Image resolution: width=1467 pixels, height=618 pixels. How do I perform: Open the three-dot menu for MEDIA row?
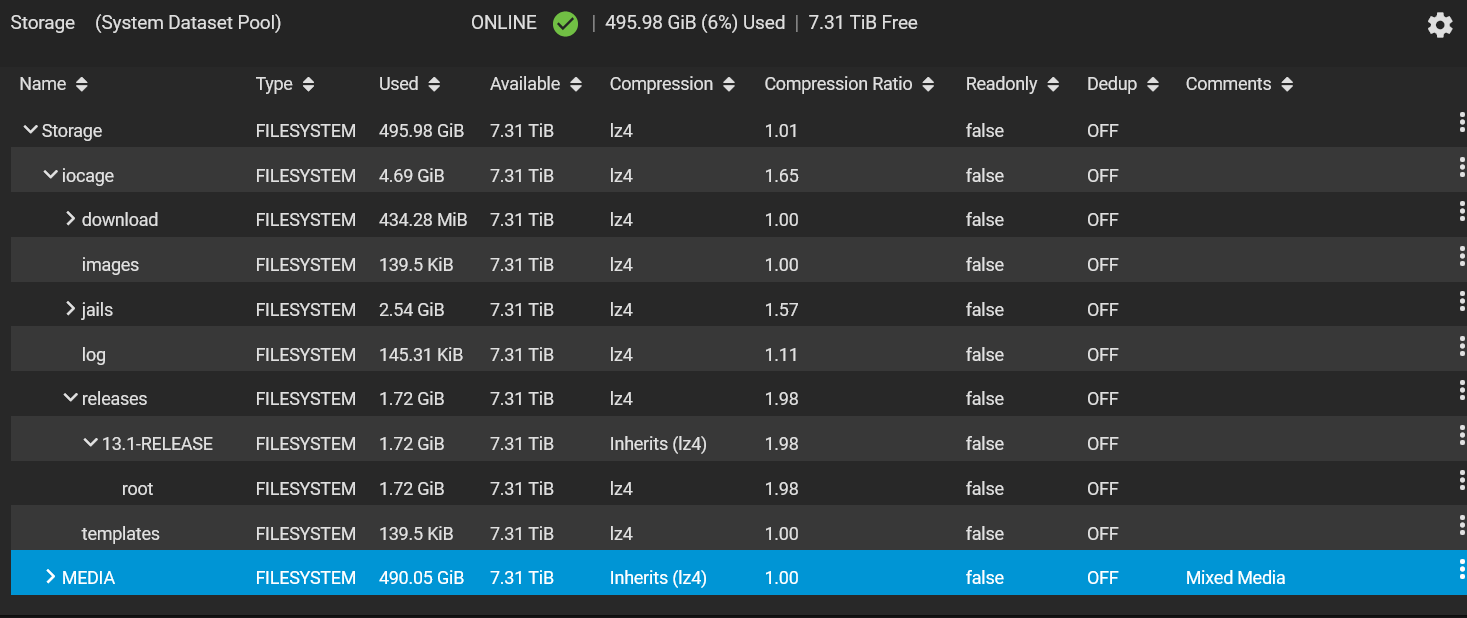coord(1461,570)
